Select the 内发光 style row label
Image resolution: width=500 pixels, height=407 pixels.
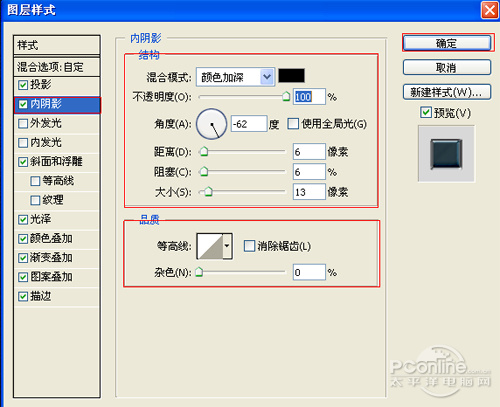[46, 143]
